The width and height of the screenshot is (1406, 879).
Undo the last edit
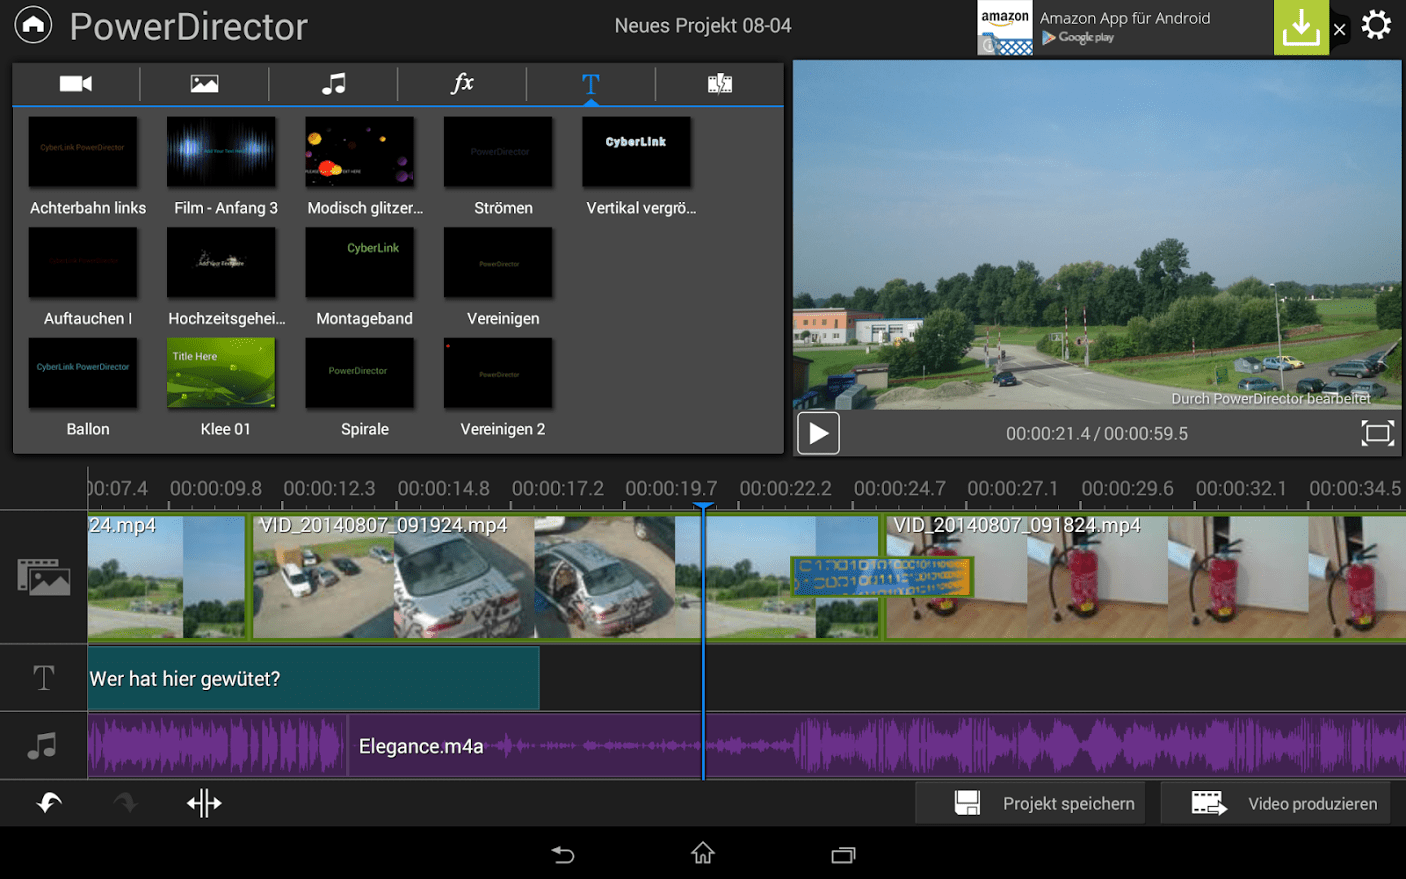pyautogui.click(x=49, y=803)
